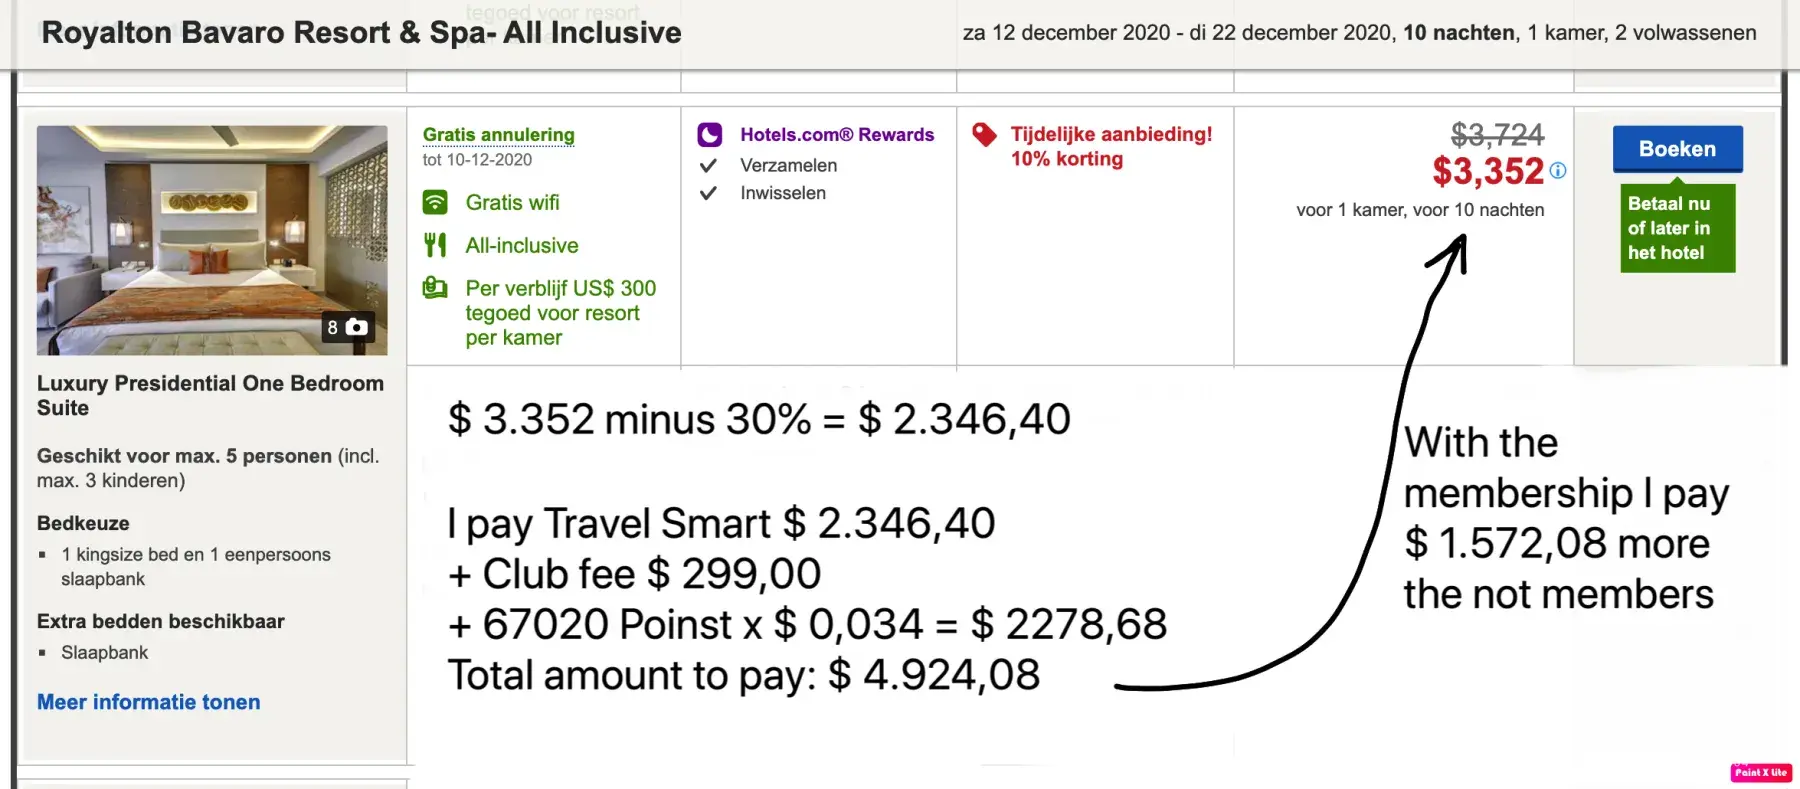
Task: Click the Paint X Lite badge
Action: pos(1761,772)
